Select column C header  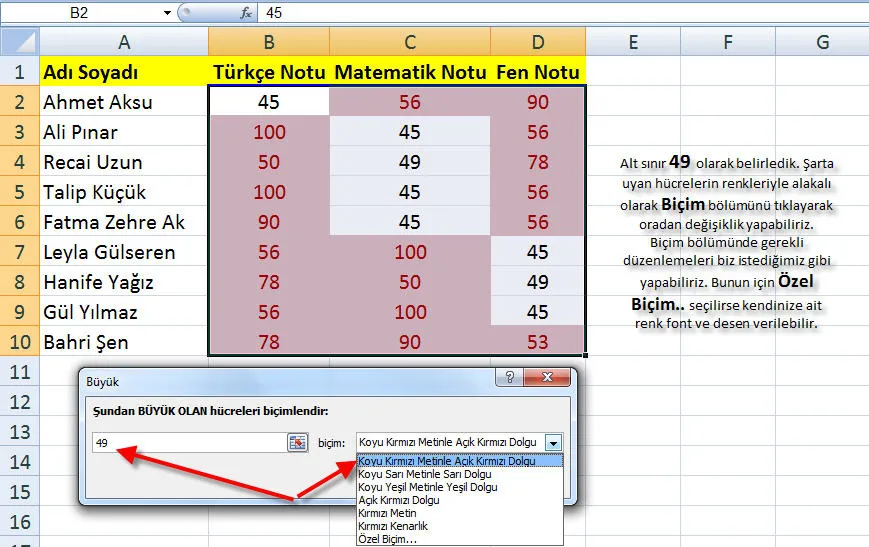coord(410,42)
